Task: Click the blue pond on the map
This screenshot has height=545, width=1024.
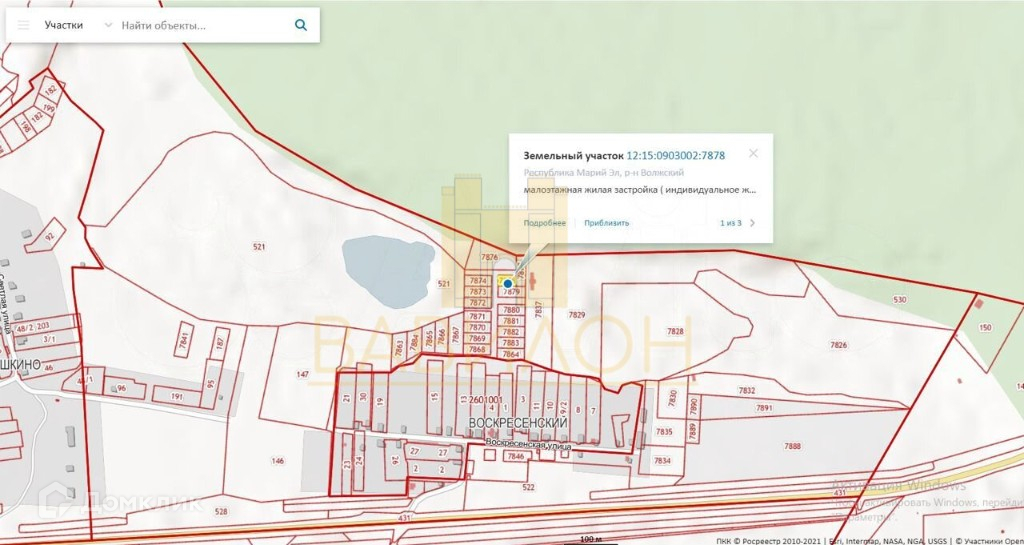Action: pos(387,272)
